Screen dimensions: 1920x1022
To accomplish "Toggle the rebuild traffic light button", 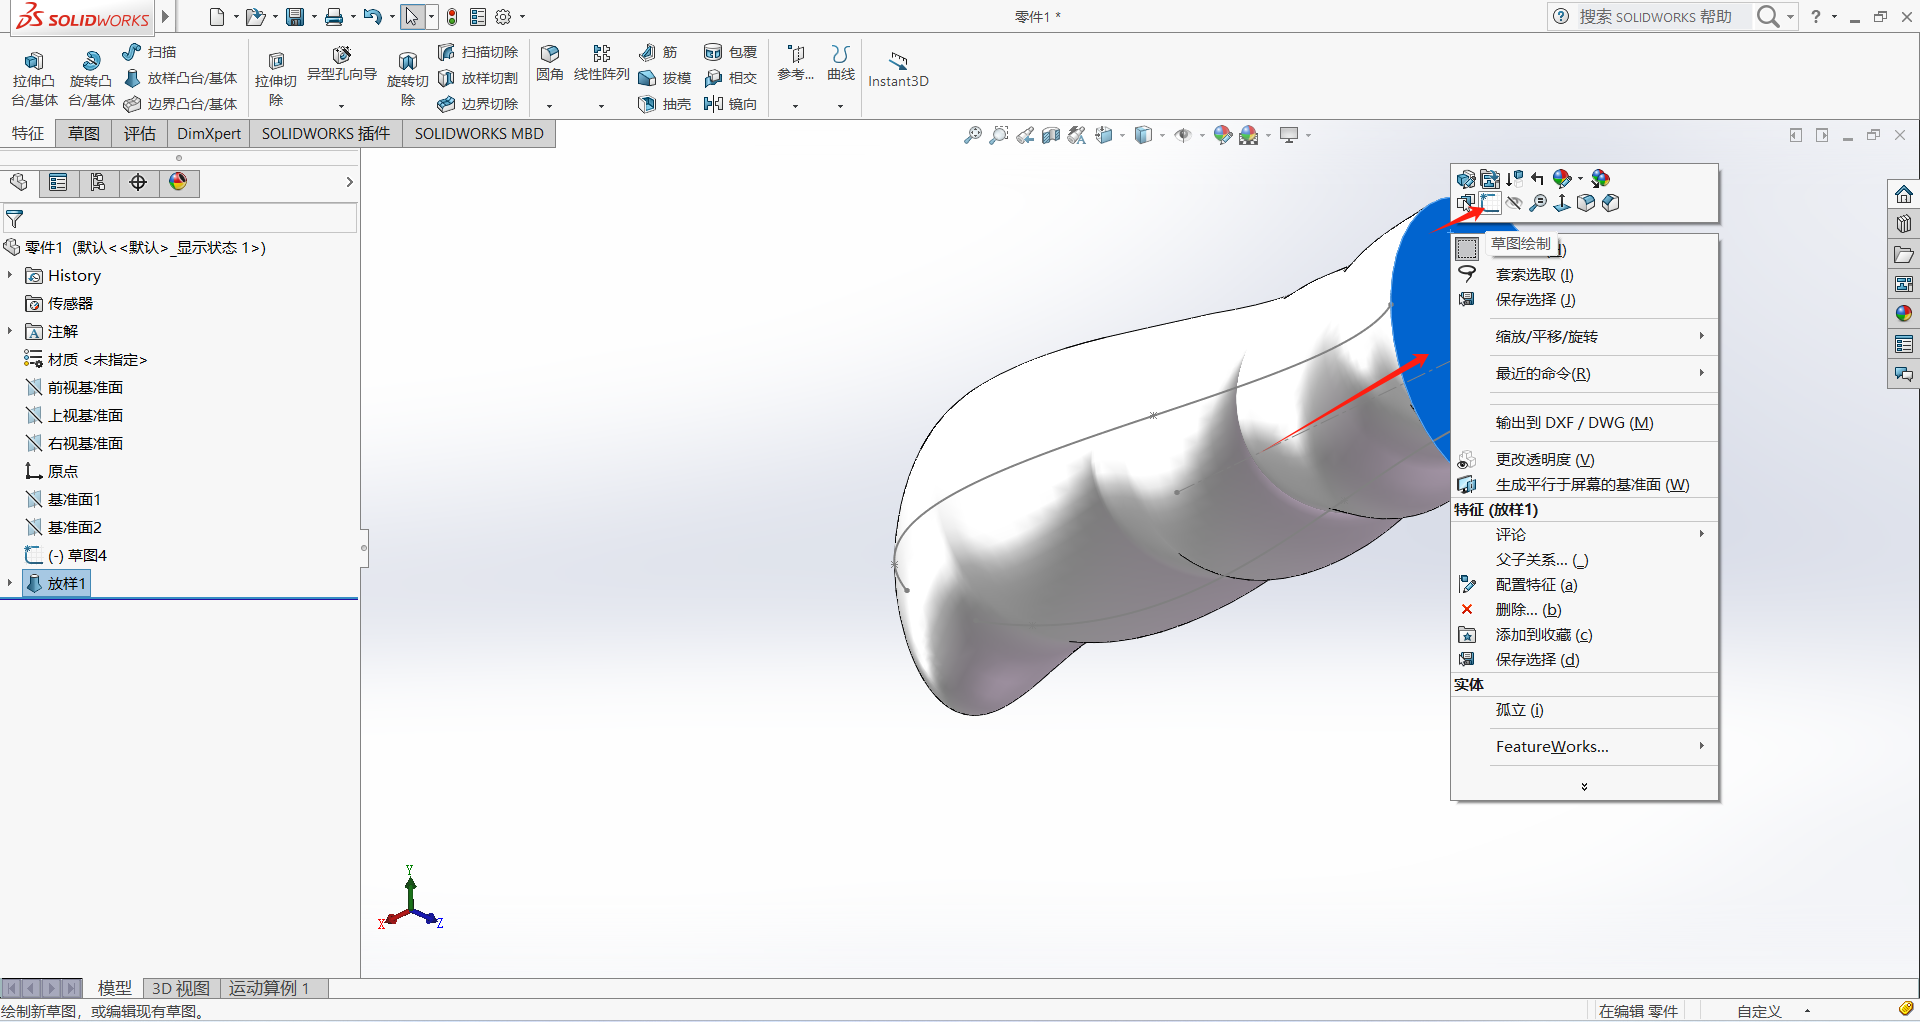I will [x=452, y=17].
